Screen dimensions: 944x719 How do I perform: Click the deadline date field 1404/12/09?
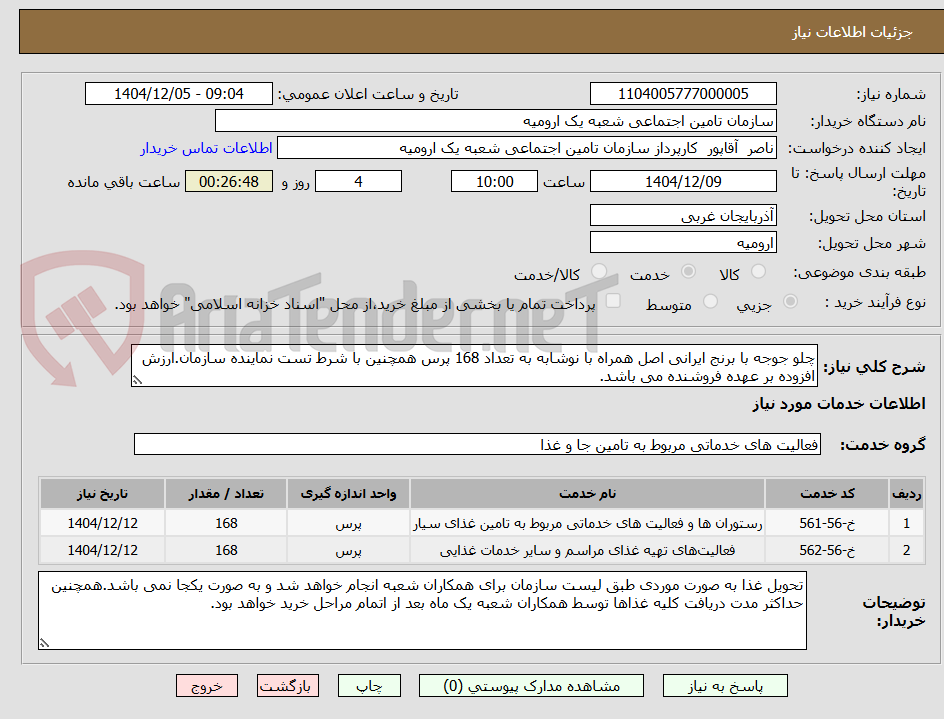683,181
